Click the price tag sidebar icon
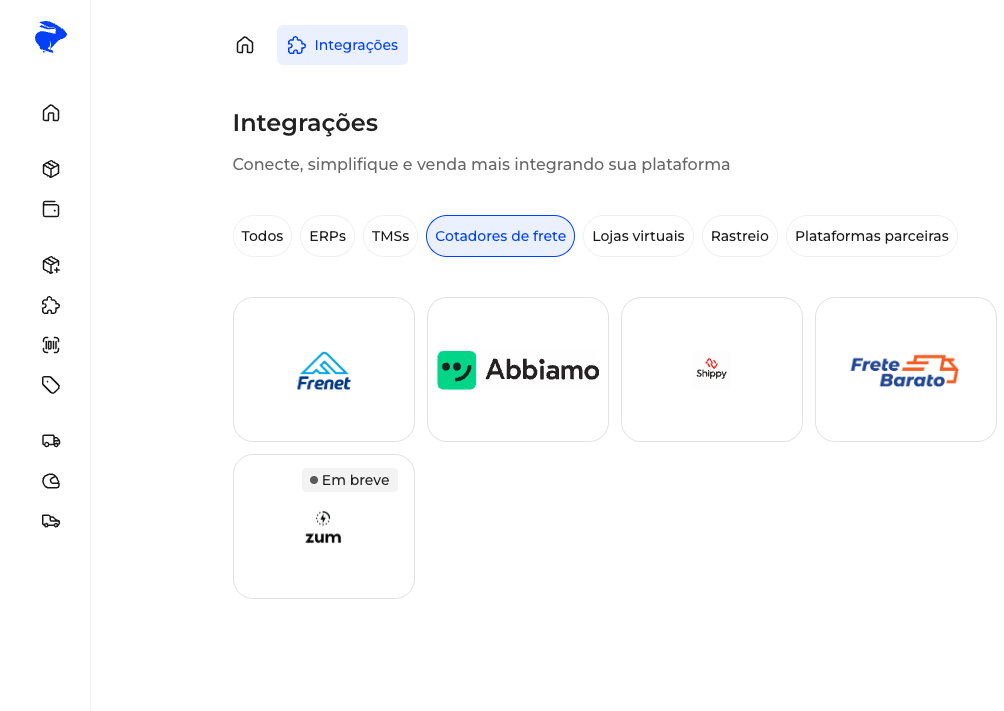1004x711 pixels. pyautogui.click(x=51, y=385)
